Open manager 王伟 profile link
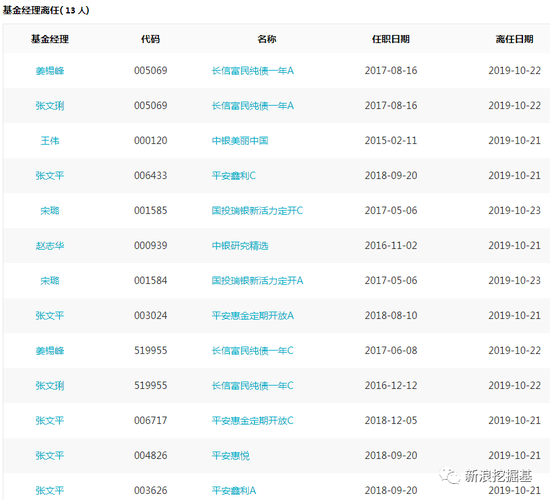The image size is (550, 500). [x=50, y=141]
